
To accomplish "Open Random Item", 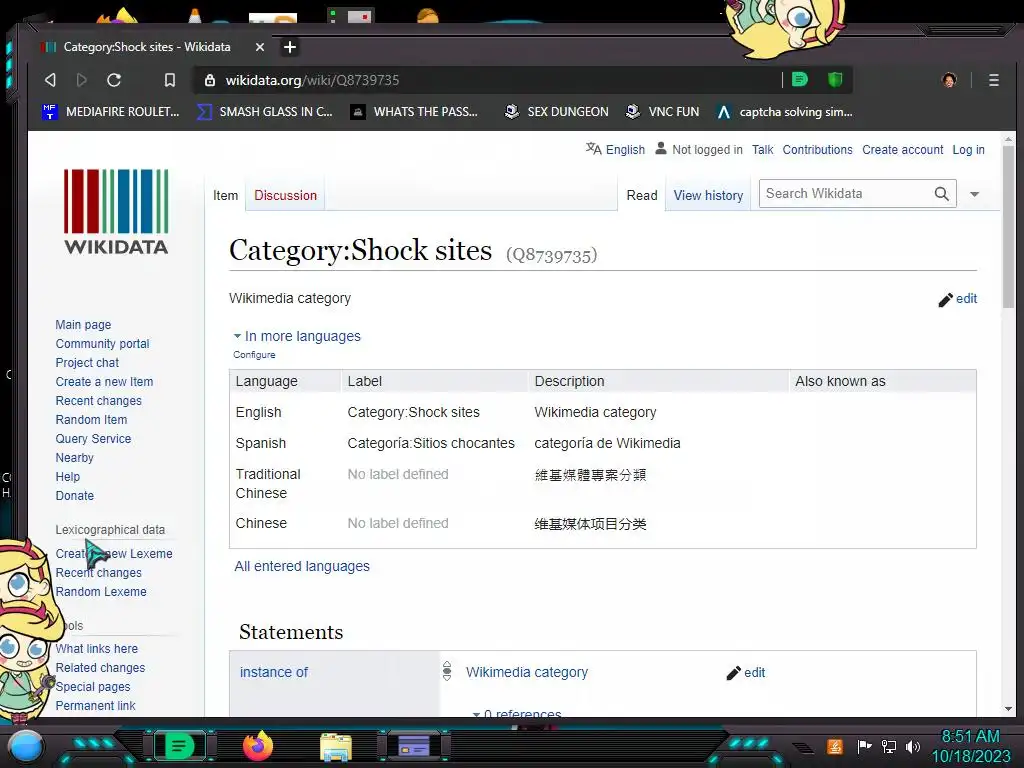I will (91, 419).
